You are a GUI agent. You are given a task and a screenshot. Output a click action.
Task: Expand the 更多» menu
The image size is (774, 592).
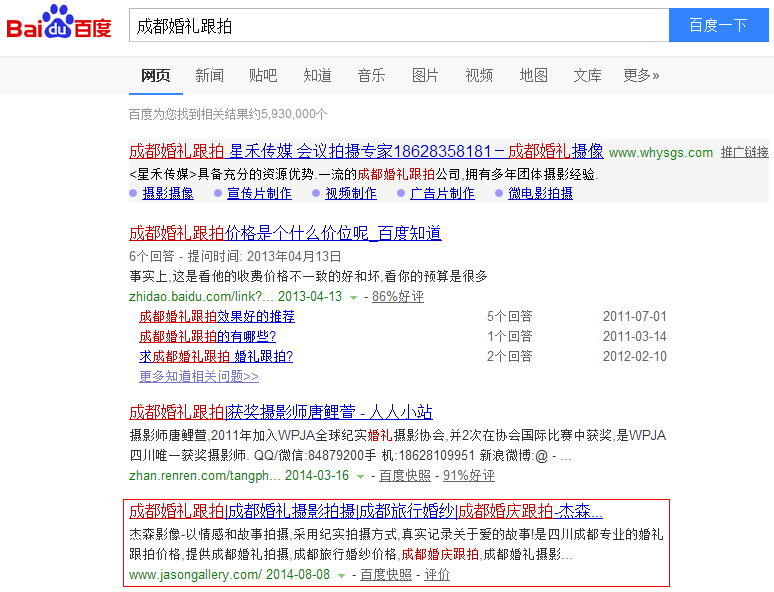tap(641, 76)
